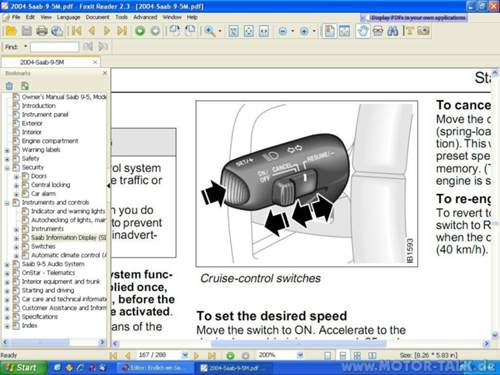This screenshot has width=500, height=375.
Task: Open the Advanced menu
Action: point(145,17)
